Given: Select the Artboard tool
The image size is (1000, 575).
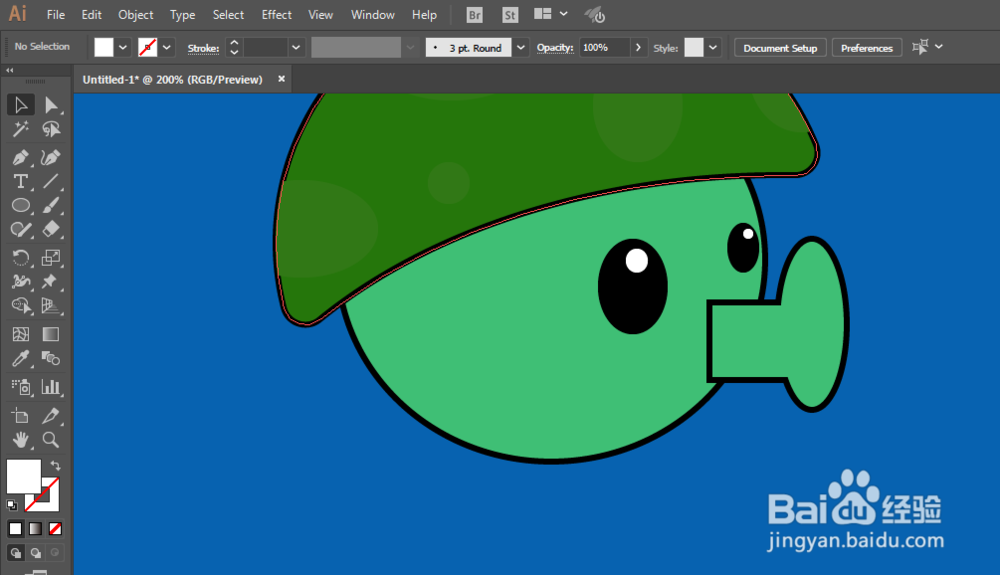Looking at the screenshot, I should click(20, 416).
